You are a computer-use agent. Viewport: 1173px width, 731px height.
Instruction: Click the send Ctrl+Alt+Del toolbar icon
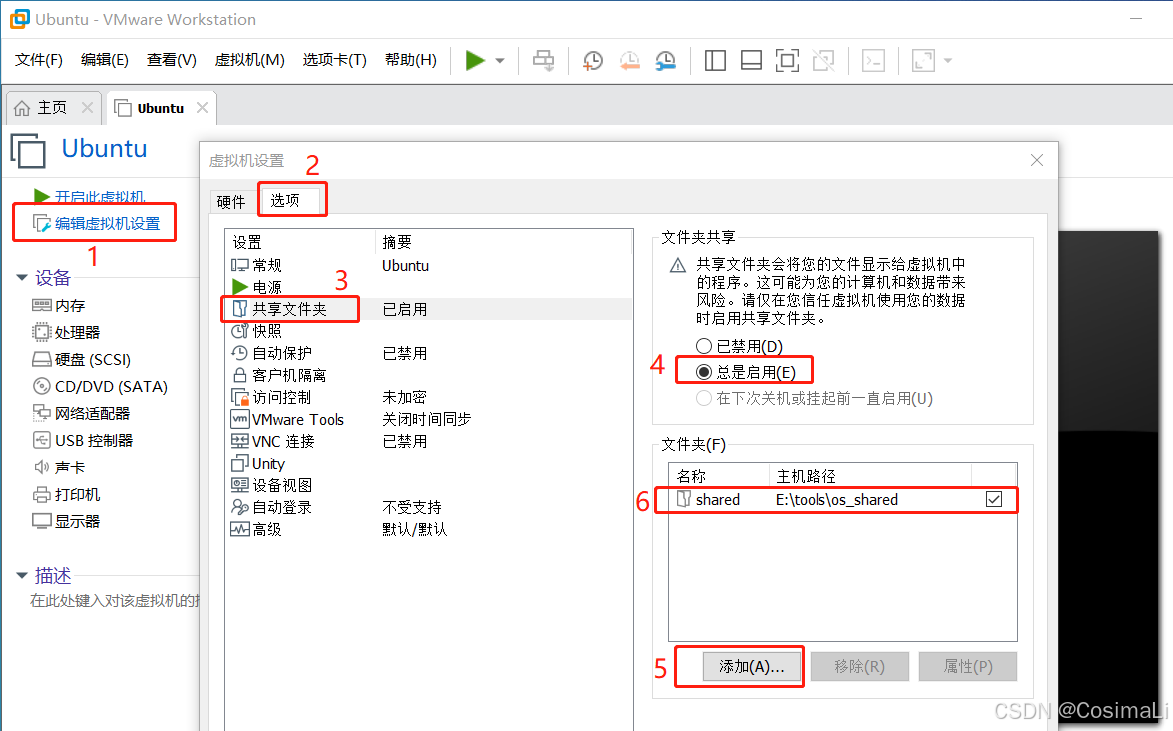pos(544,61)
